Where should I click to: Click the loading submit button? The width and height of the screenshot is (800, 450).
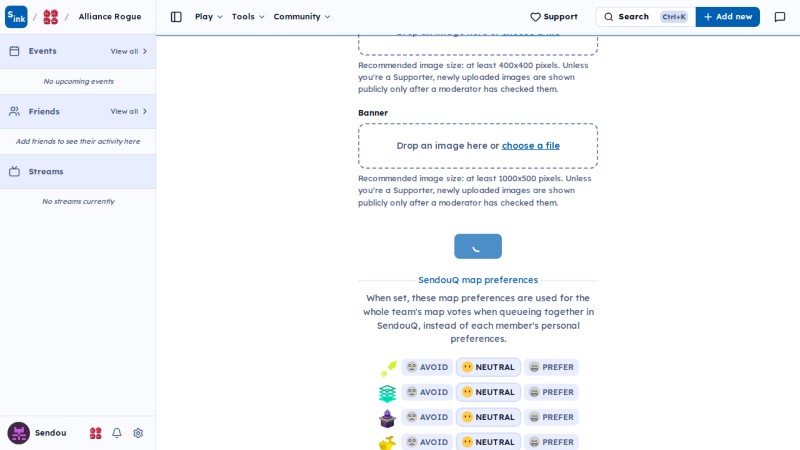(x=478, y=246)
